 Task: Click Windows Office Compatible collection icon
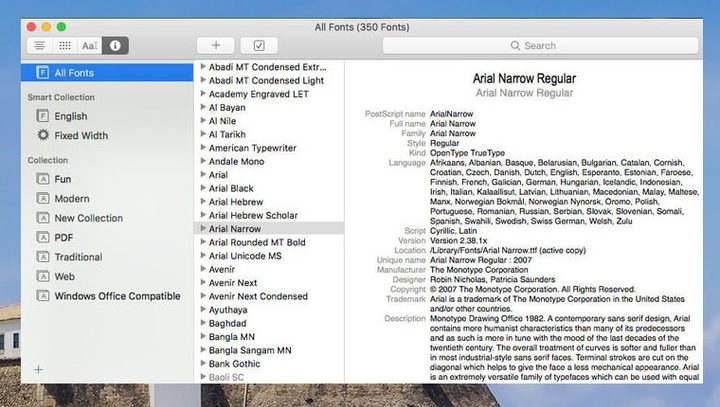[x=43, y=296]
